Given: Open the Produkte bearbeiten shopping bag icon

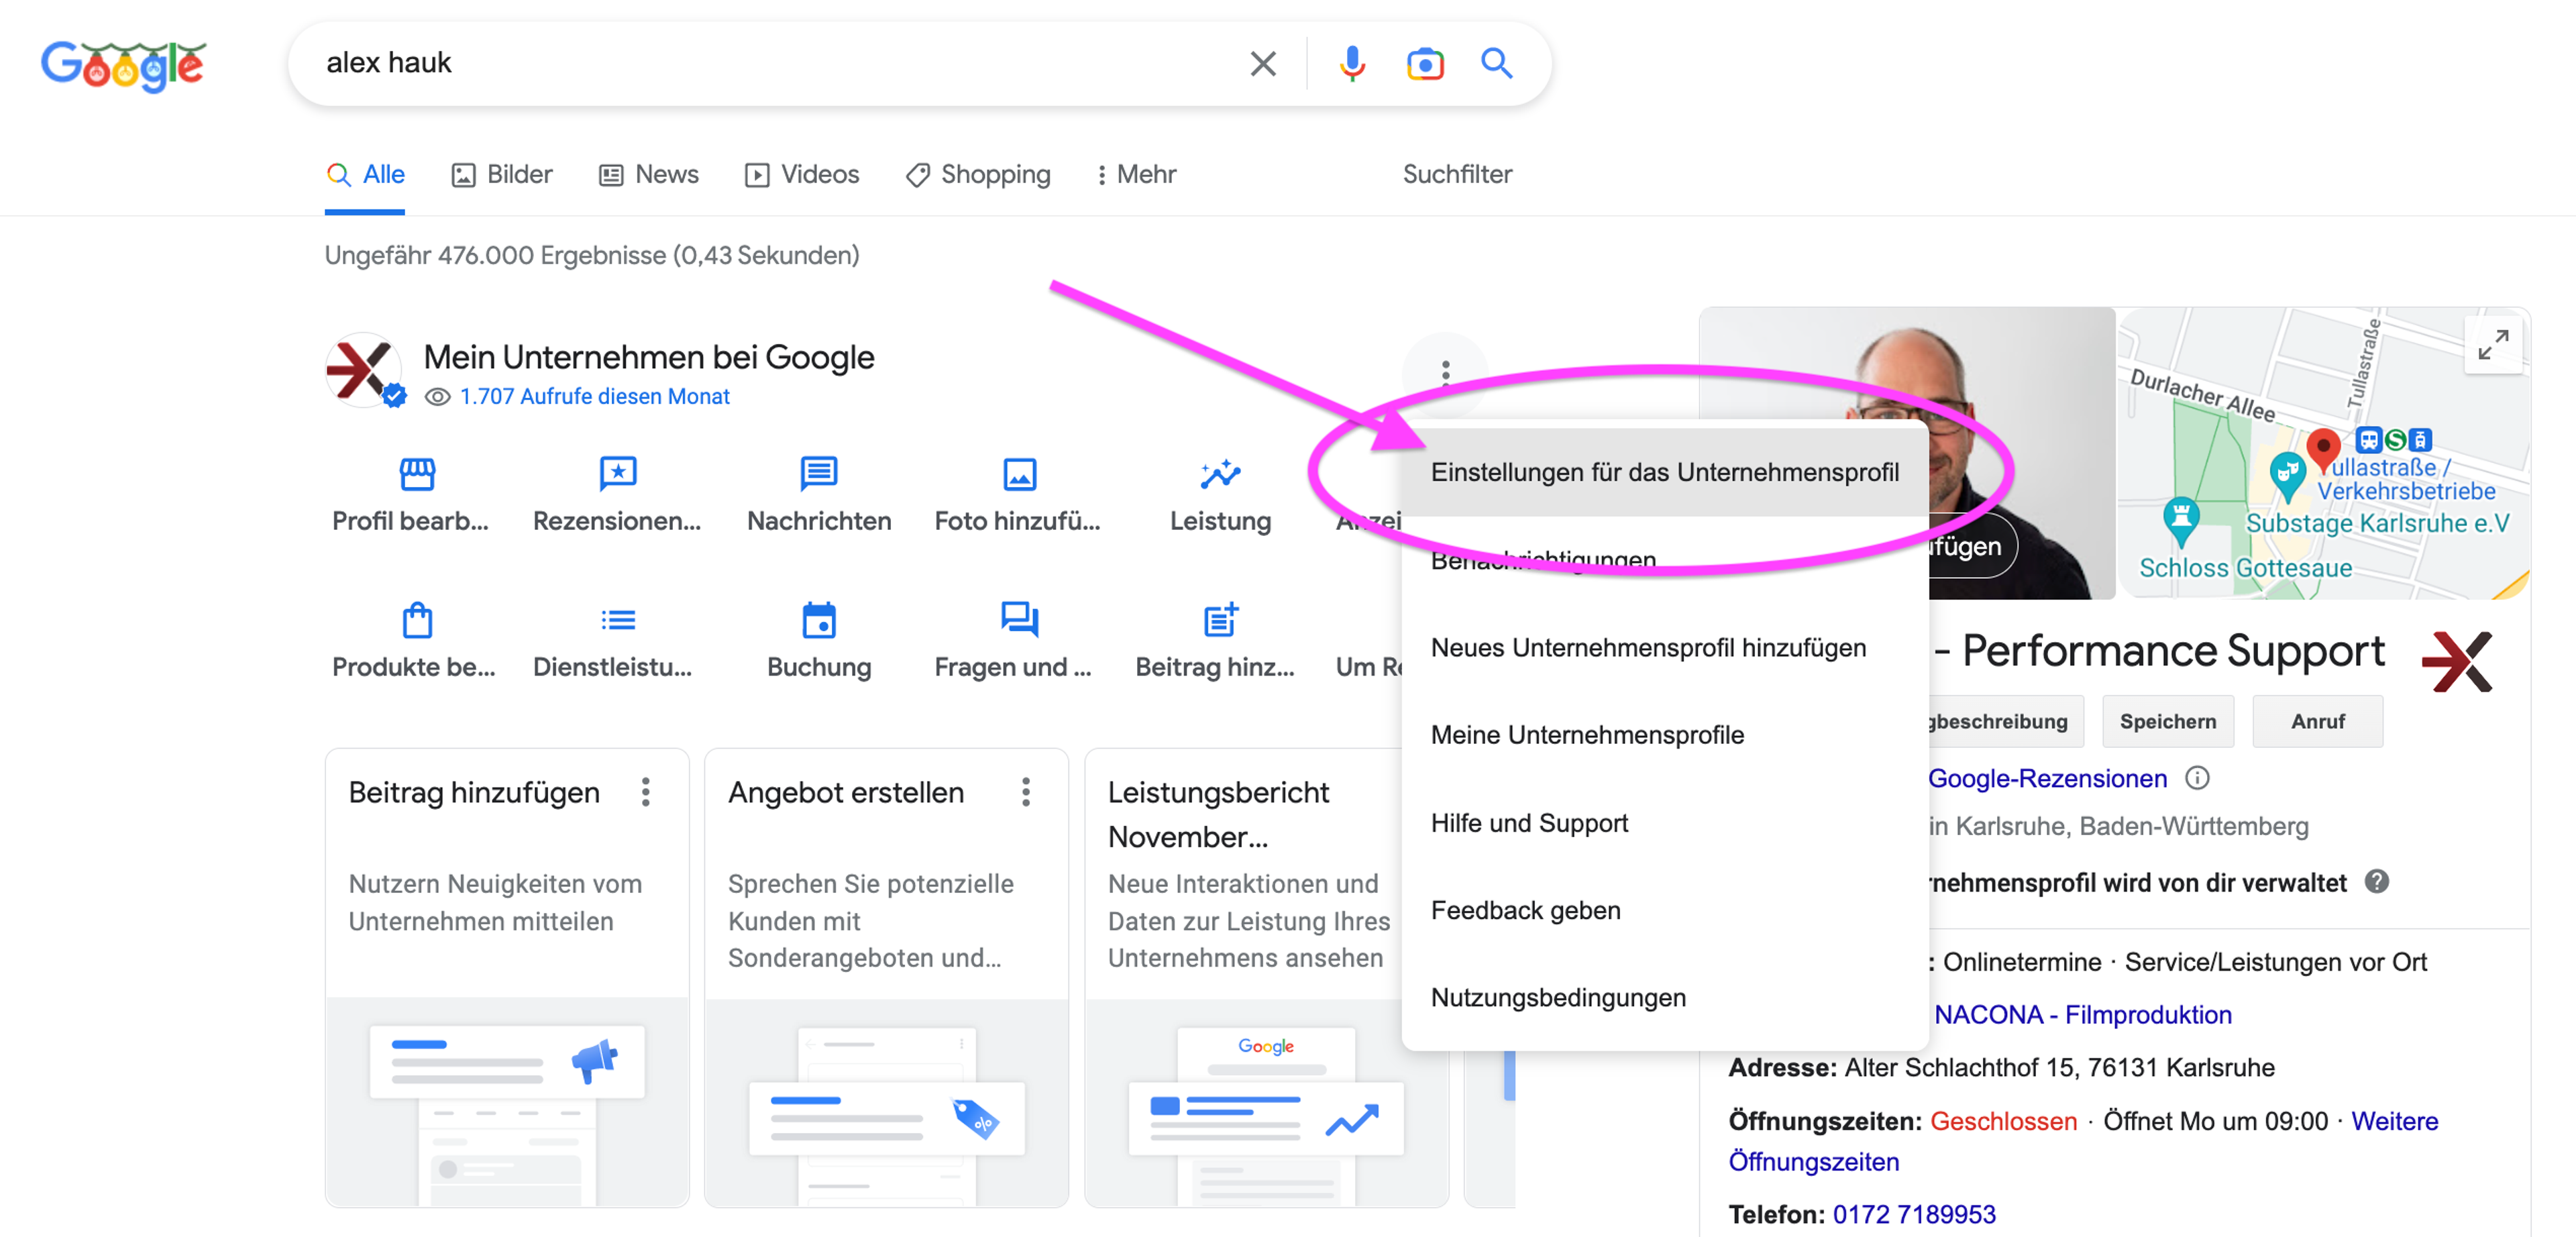Looking at the screenshot, I should (x=417, y=620).
